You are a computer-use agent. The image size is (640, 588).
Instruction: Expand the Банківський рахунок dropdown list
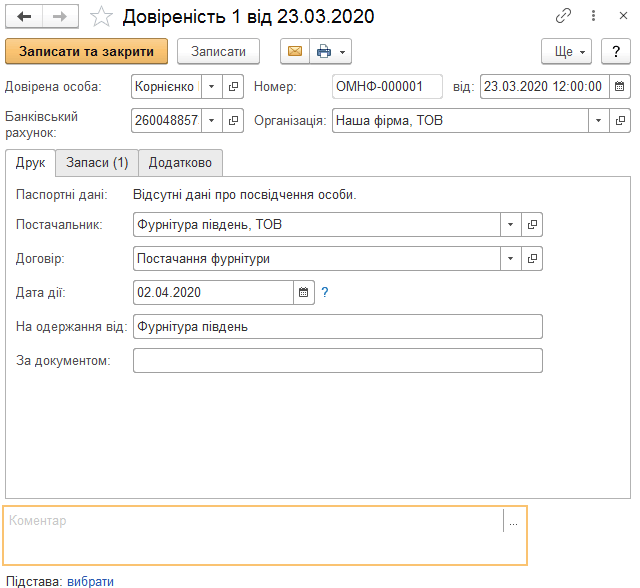(x=212, y=120)
